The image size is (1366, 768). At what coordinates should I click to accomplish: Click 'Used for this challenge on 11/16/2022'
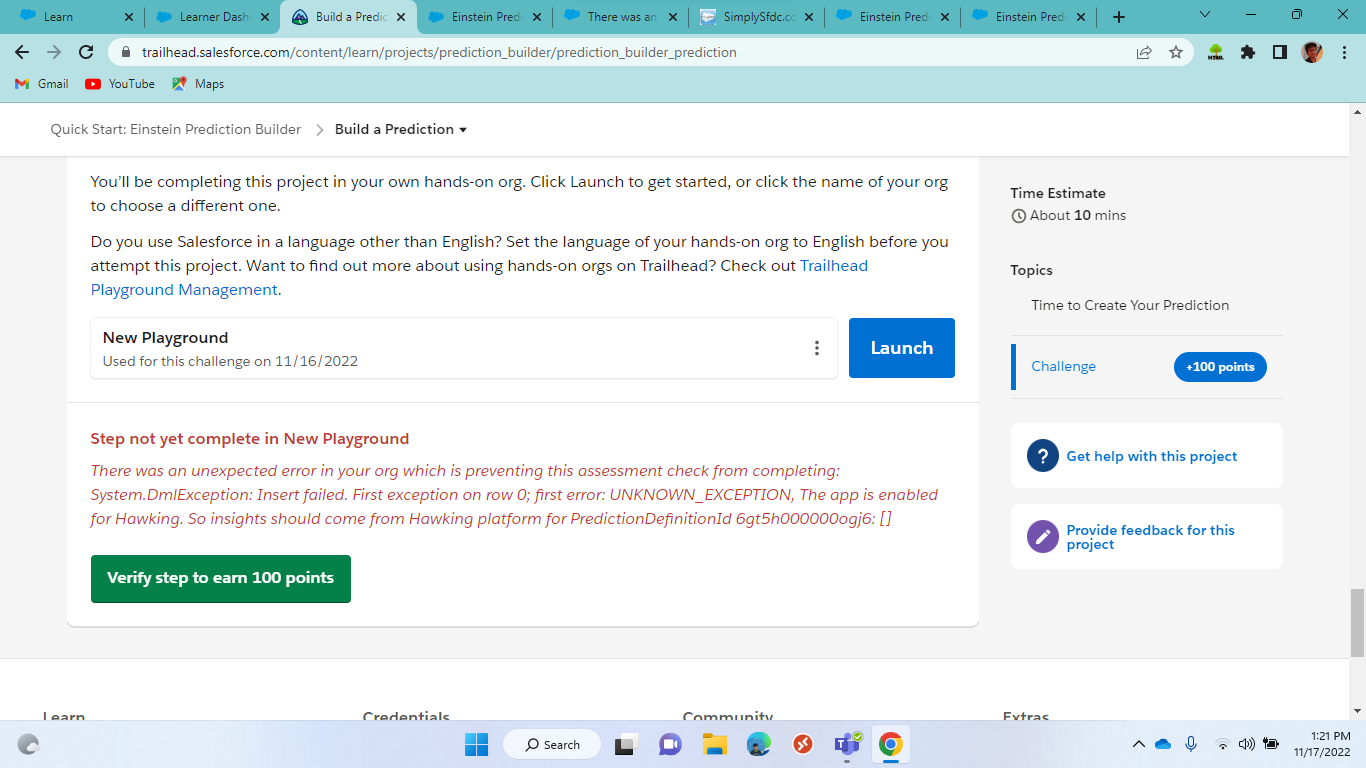(230, 361)
